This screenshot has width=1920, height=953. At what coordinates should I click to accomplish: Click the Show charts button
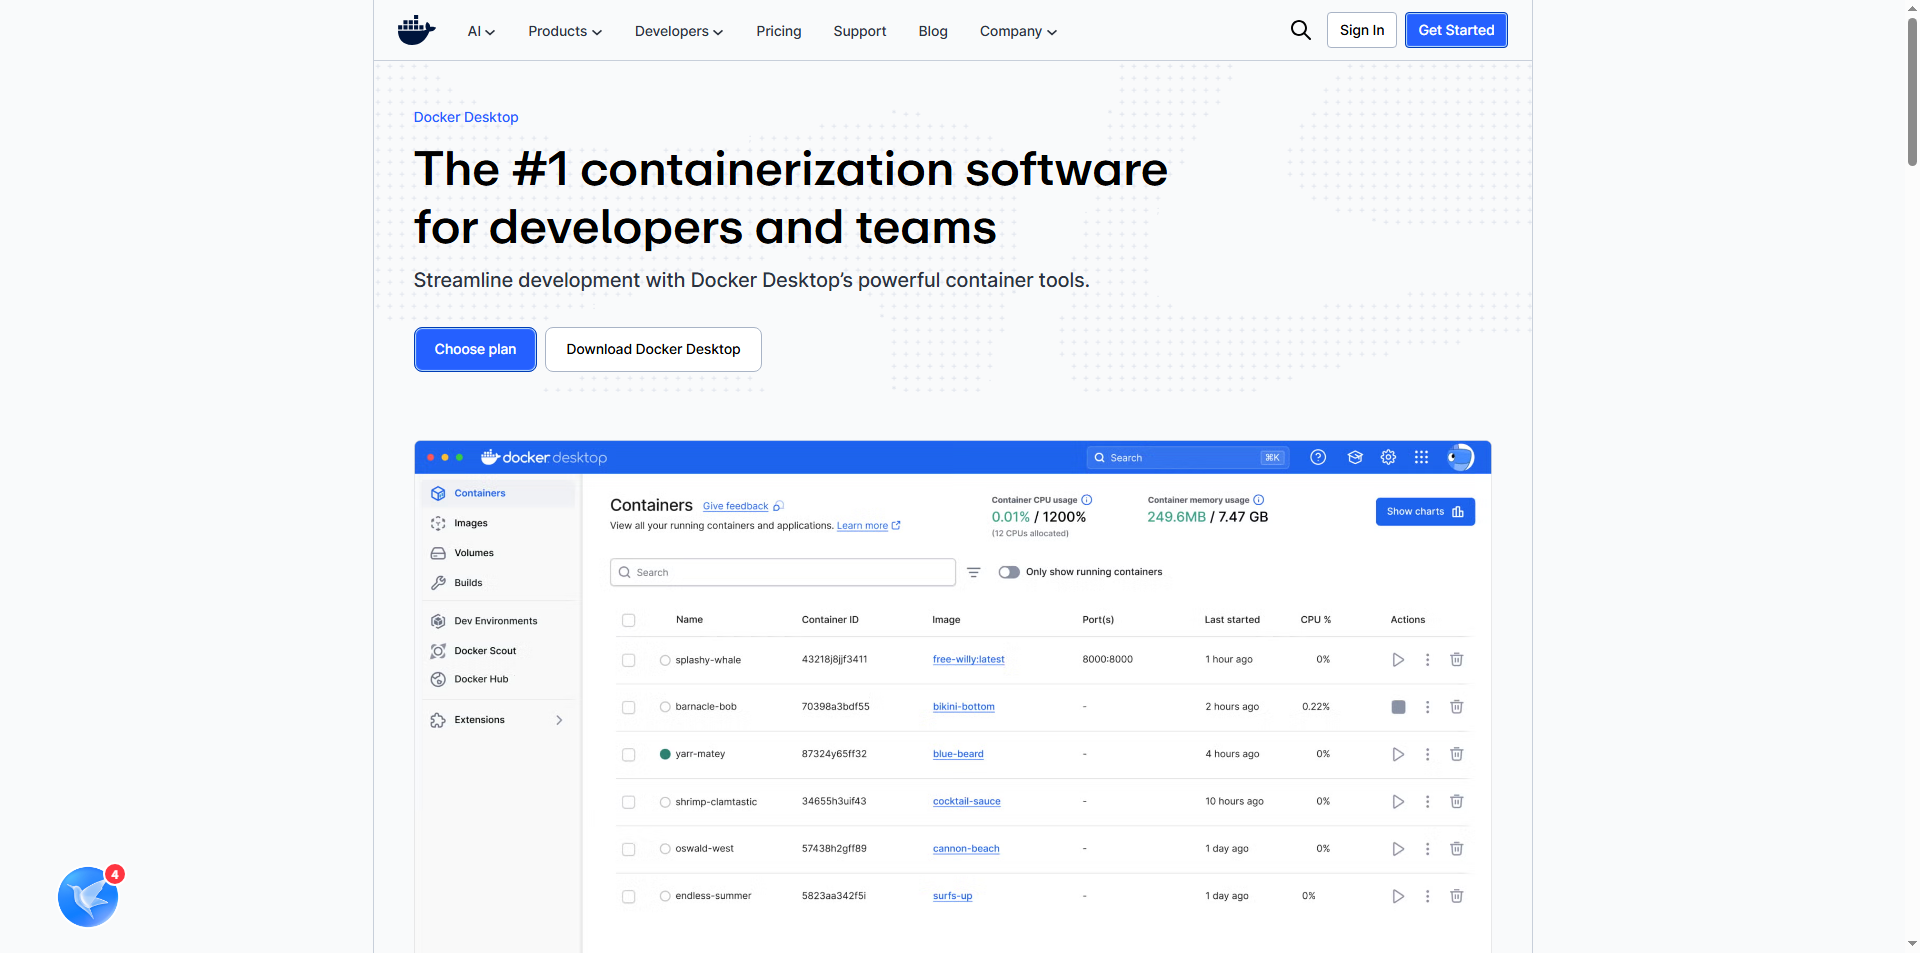(1425, 512)
